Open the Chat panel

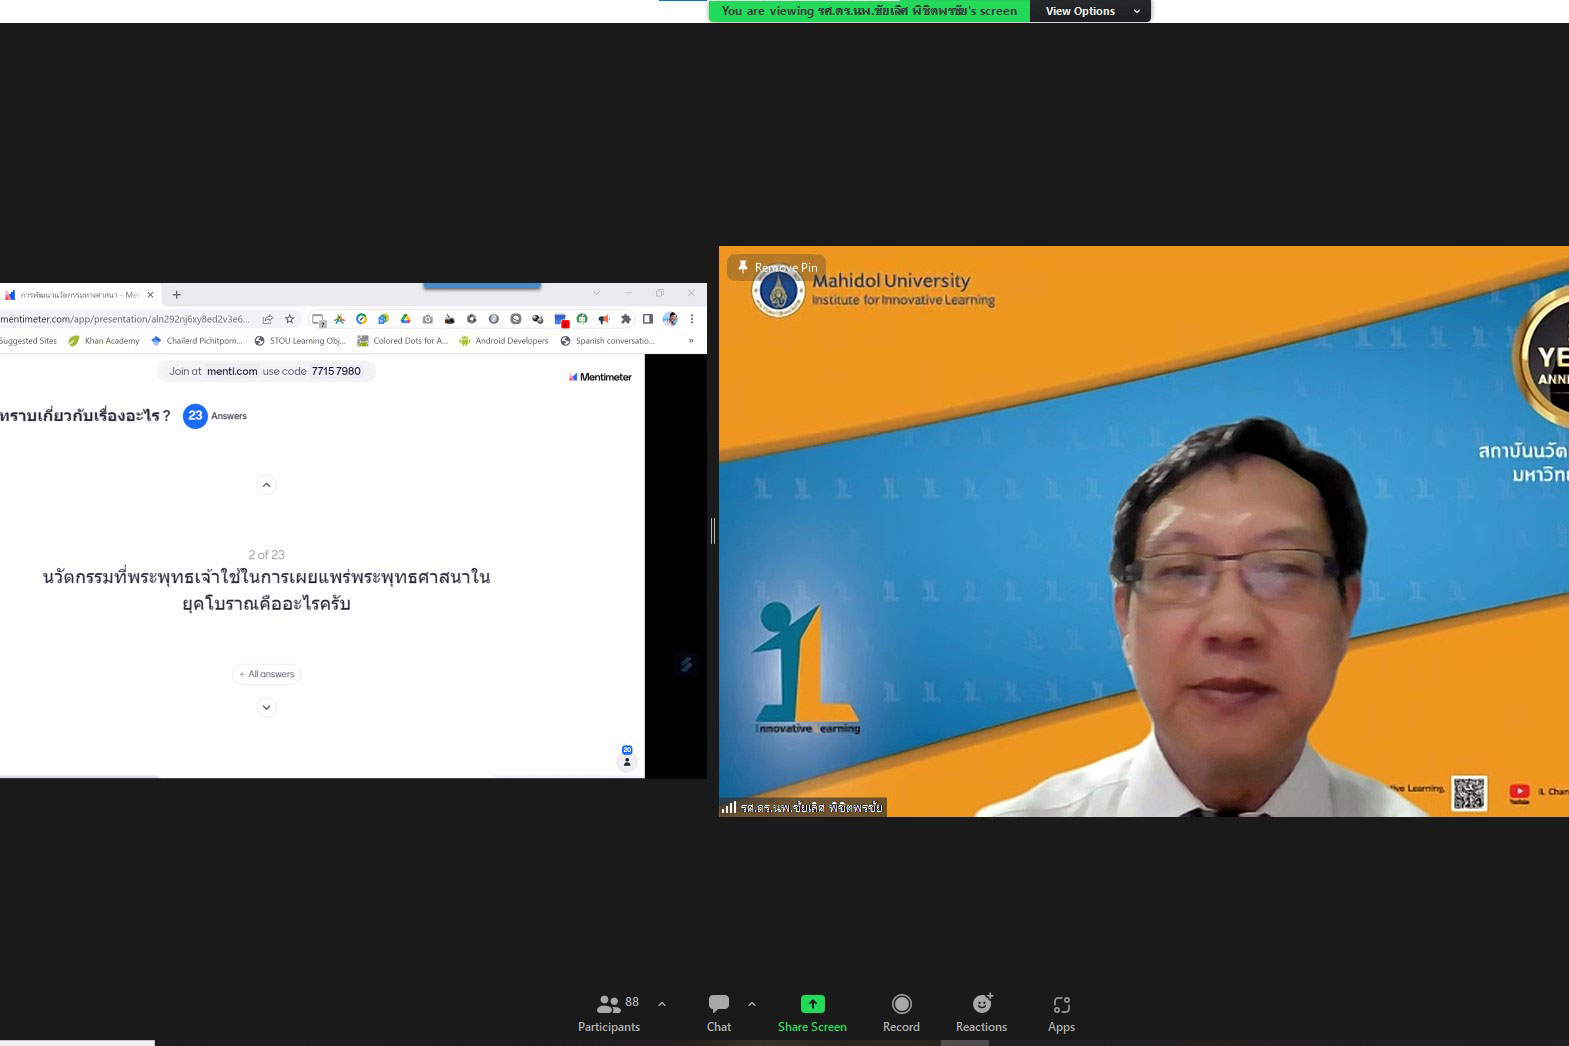click(x=718, y=1012)
